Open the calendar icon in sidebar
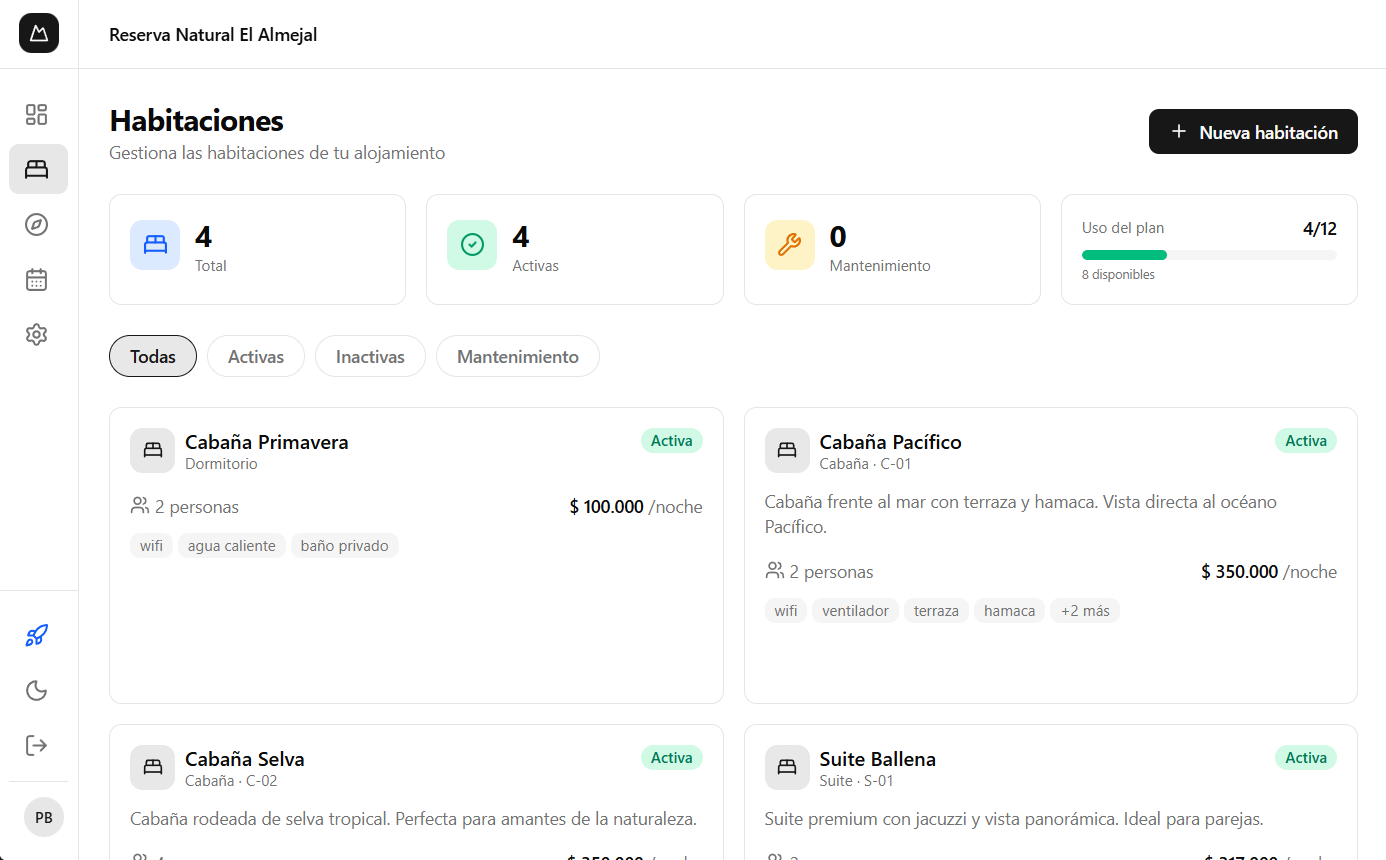Screen dimensions: 1386x860 [x=37, y=279]
